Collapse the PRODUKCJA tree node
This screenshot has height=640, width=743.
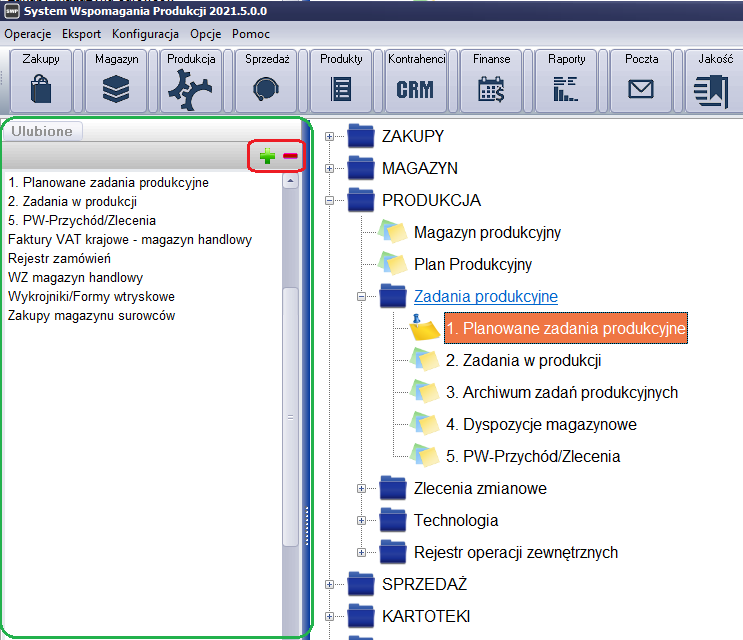[x=329, y=200]
